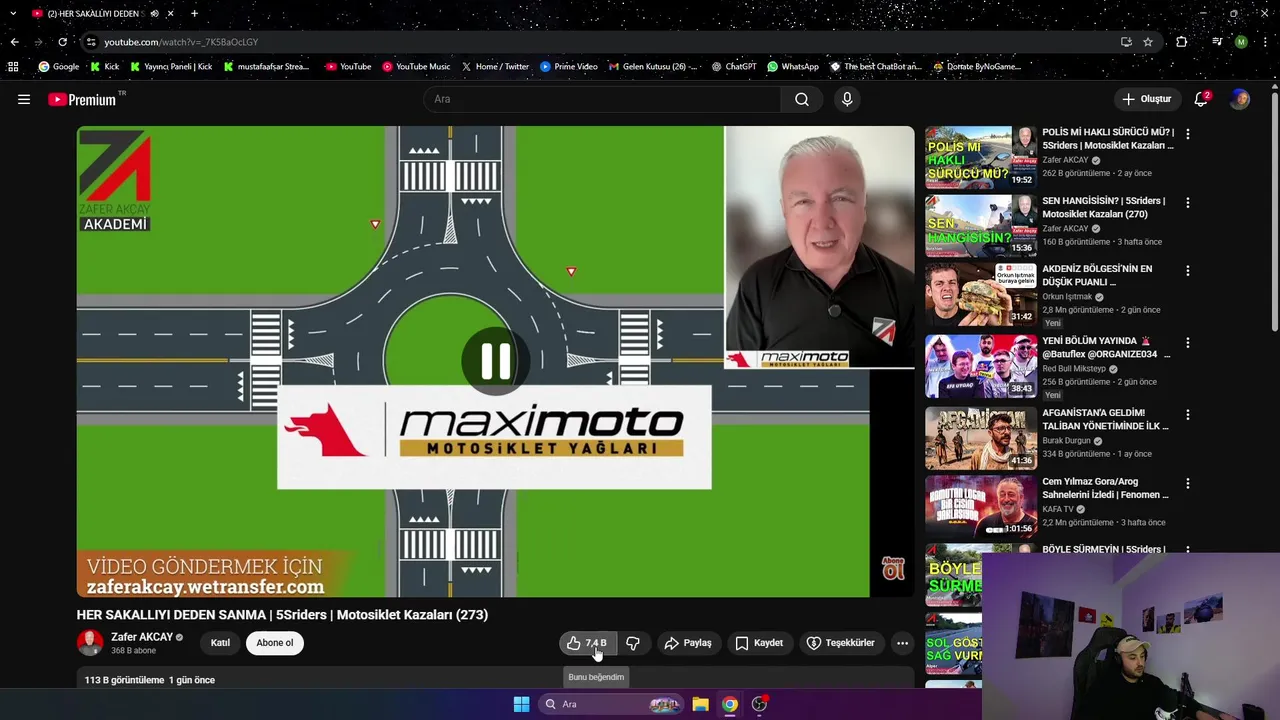Save video with Kaydet button
Screen dimensions: 1280x720
point(760,643)
